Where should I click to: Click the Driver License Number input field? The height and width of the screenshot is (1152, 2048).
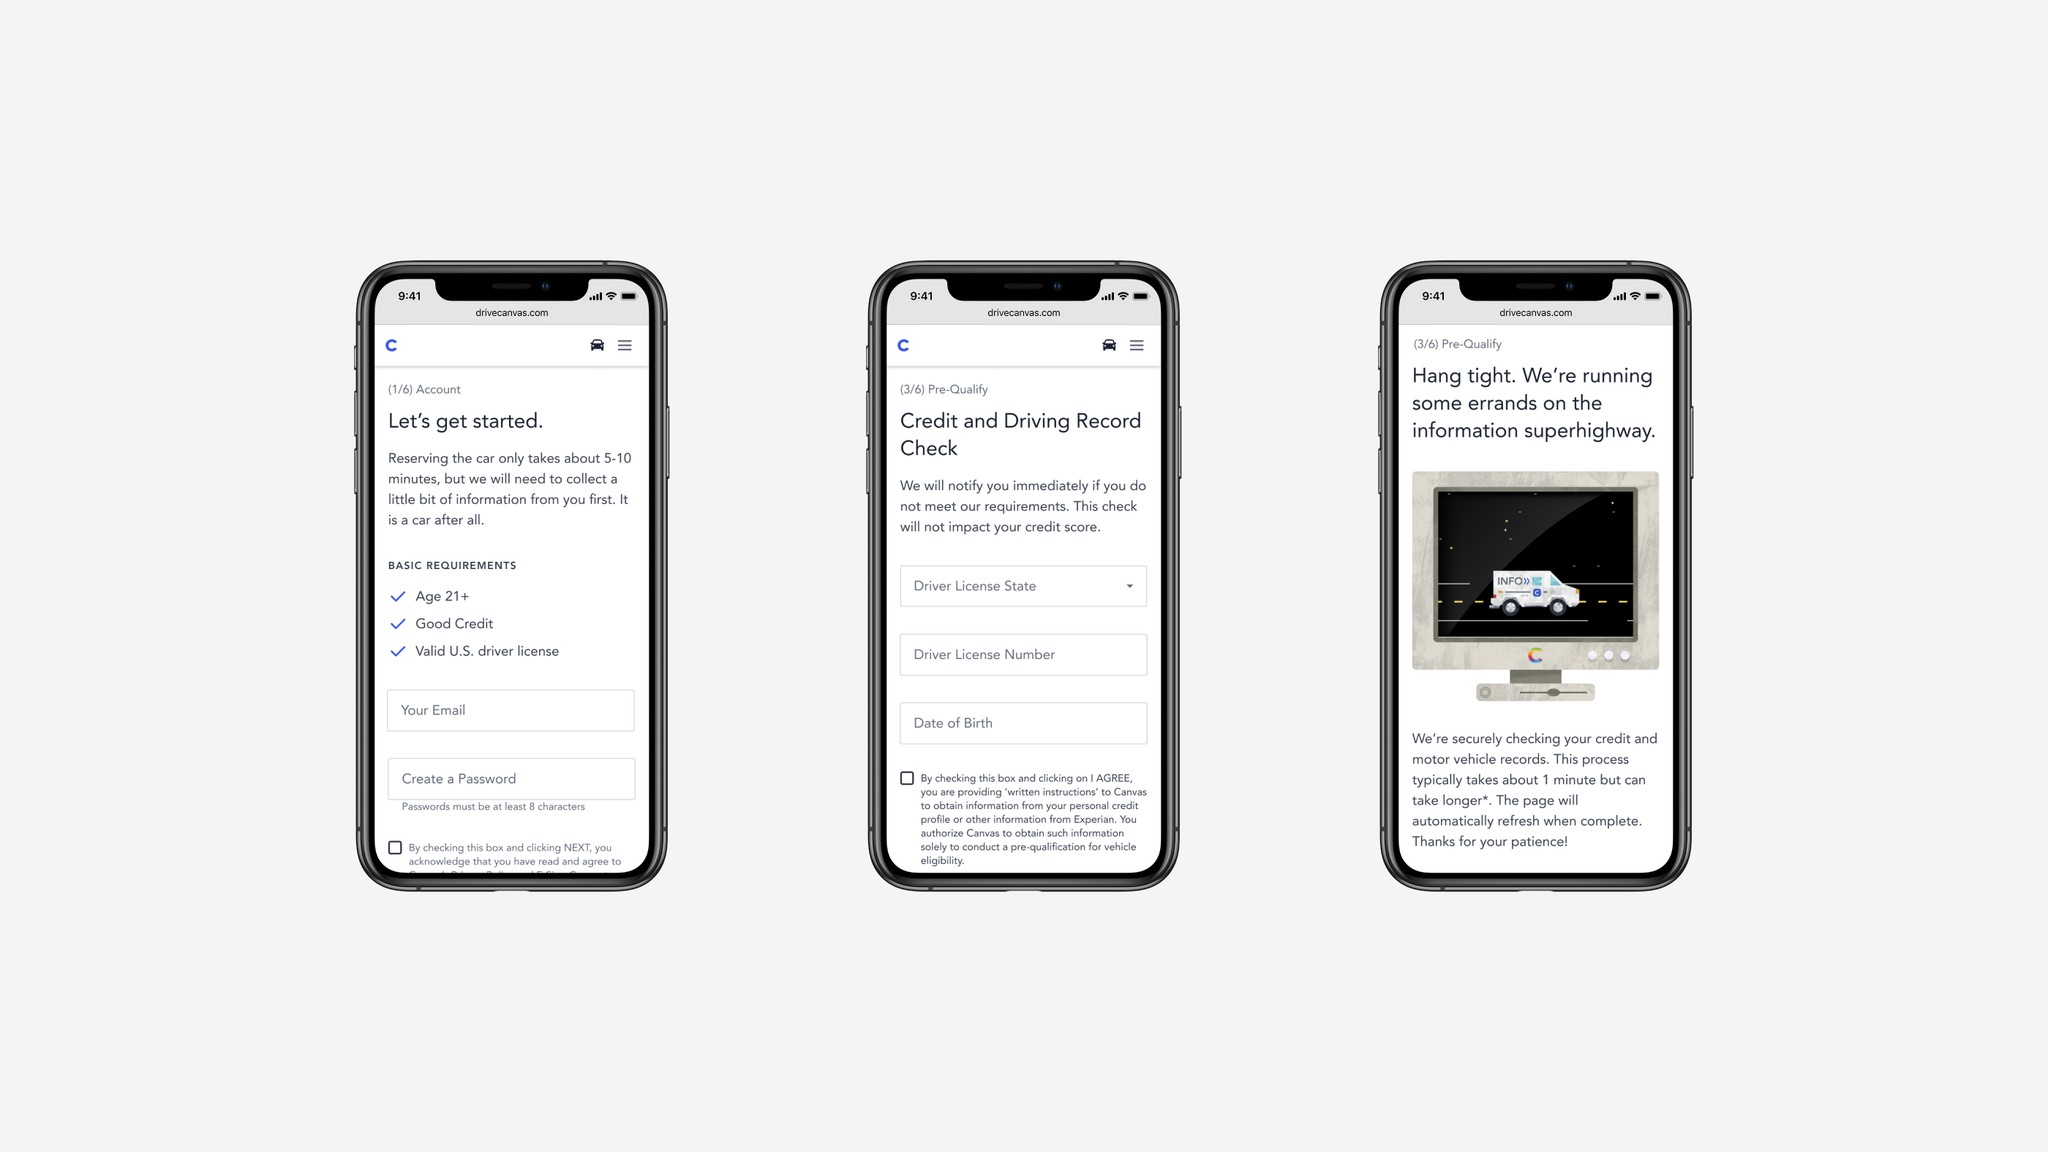coord(1023,654)
